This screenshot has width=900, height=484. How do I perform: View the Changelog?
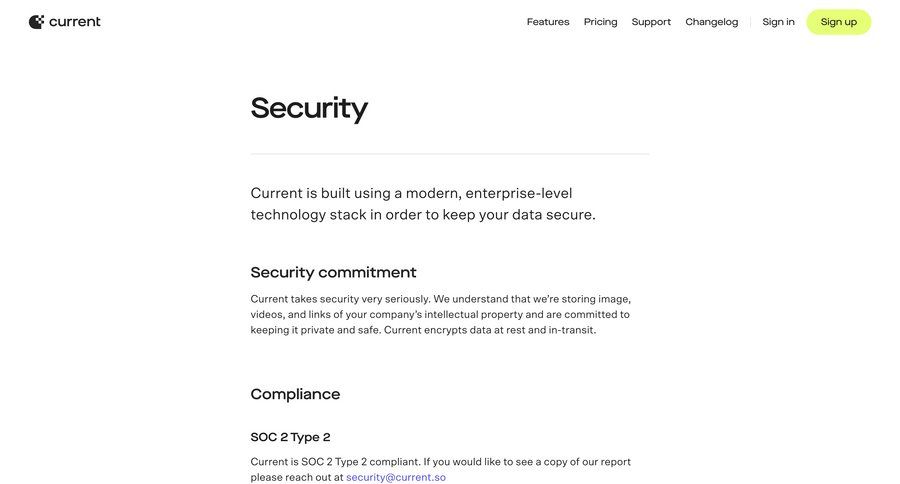point(712,22)
